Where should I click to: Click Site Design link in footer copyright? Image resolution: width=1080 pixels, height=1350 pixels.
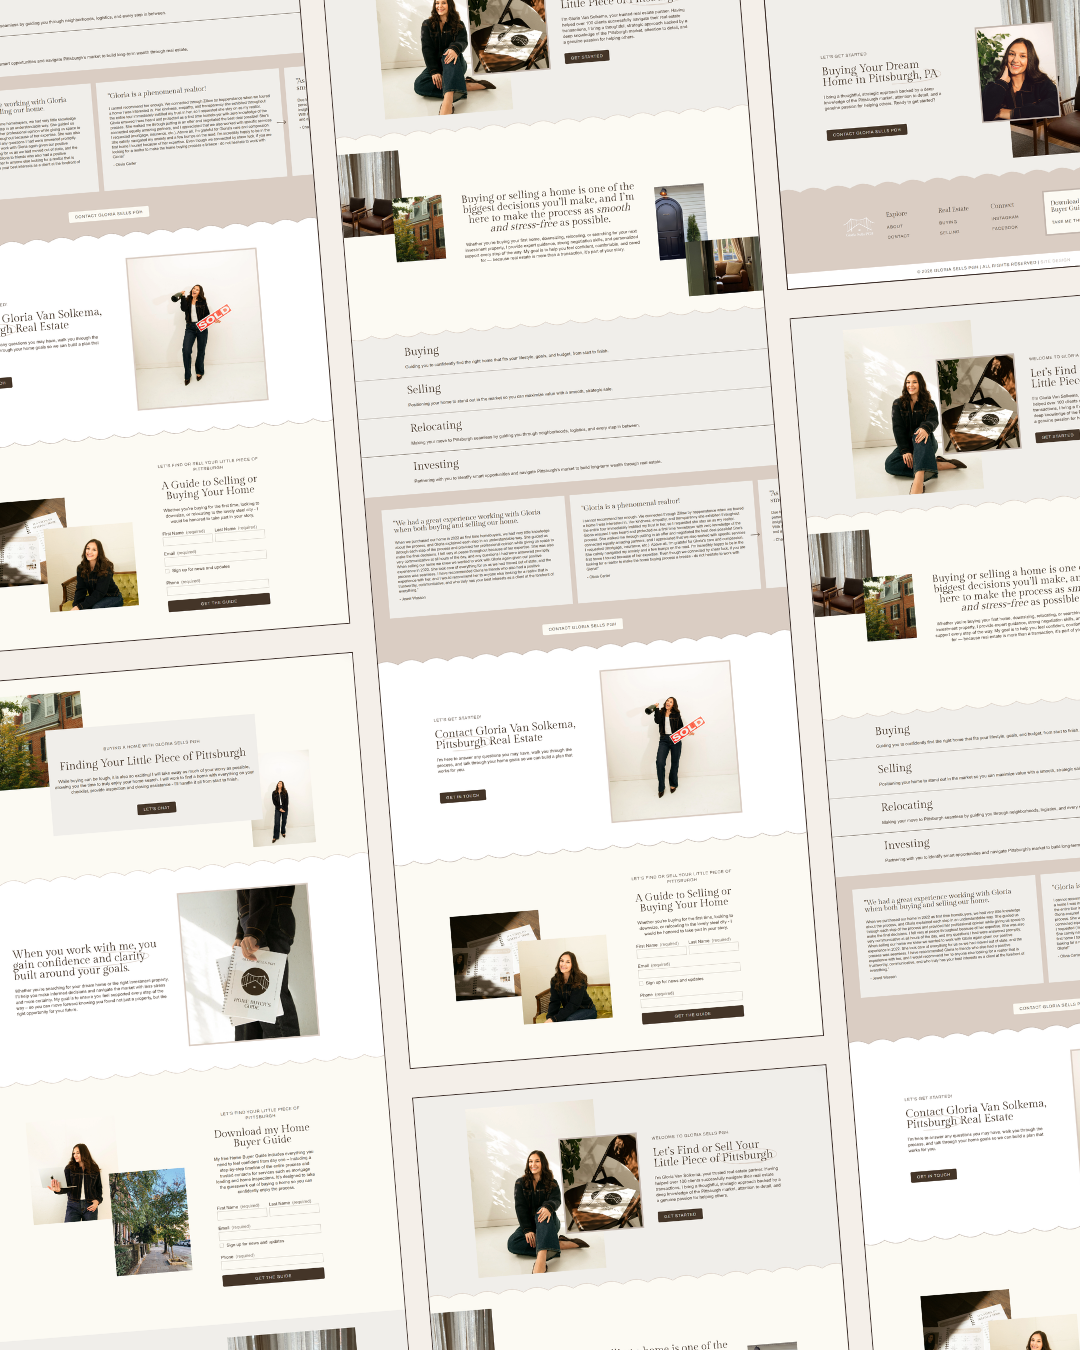point(1055,262)
